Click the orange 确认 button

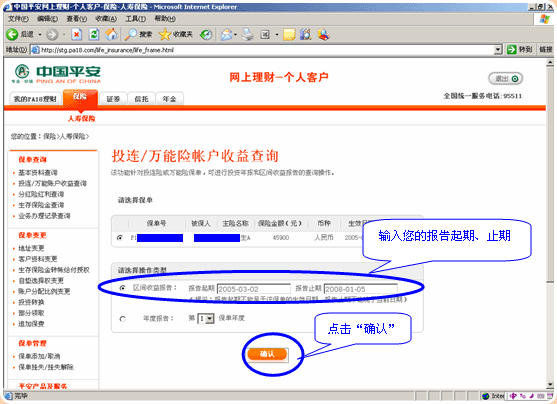[x=267, y=354]
